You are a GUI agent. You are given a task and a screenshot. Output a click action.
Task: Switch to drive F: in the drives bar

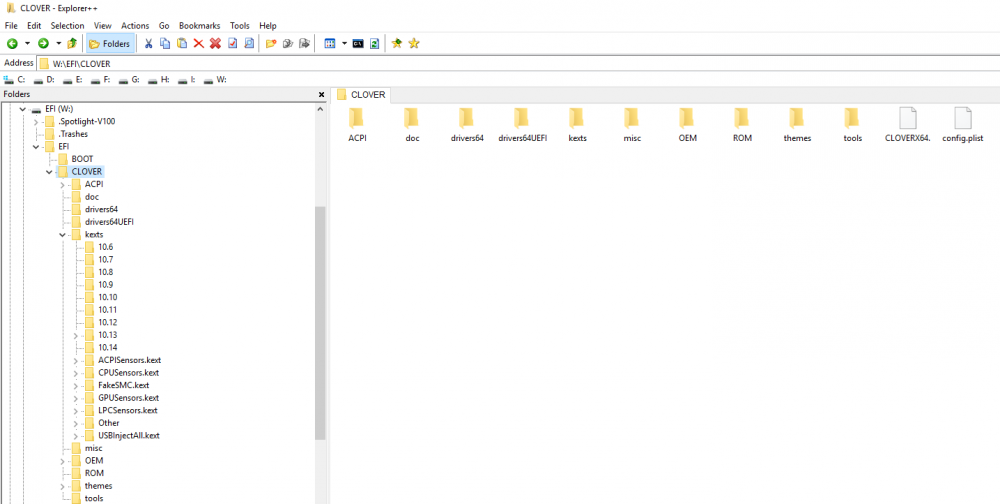click(x=100, y=80)
